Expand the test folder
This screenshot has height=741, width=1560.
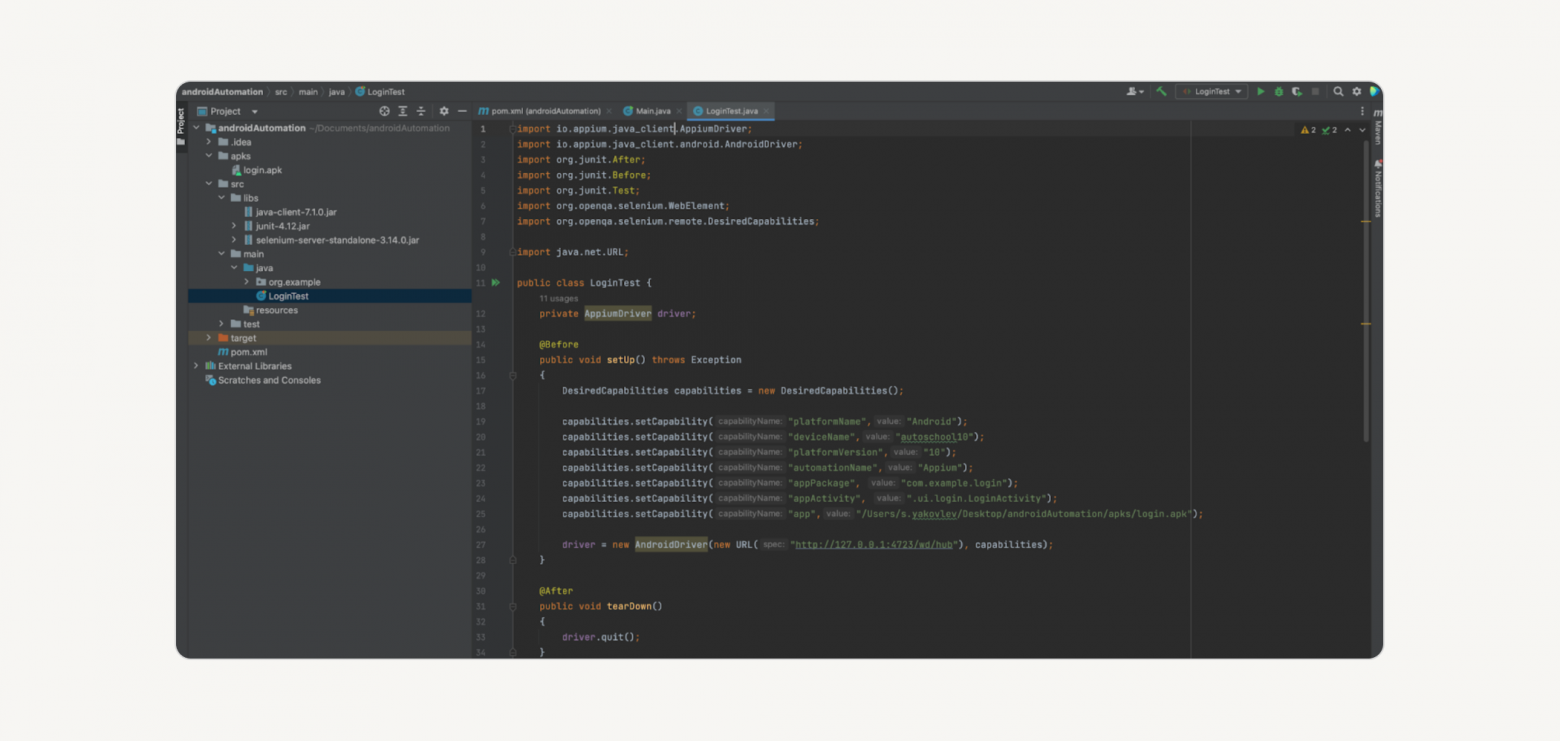coord(222,324)
